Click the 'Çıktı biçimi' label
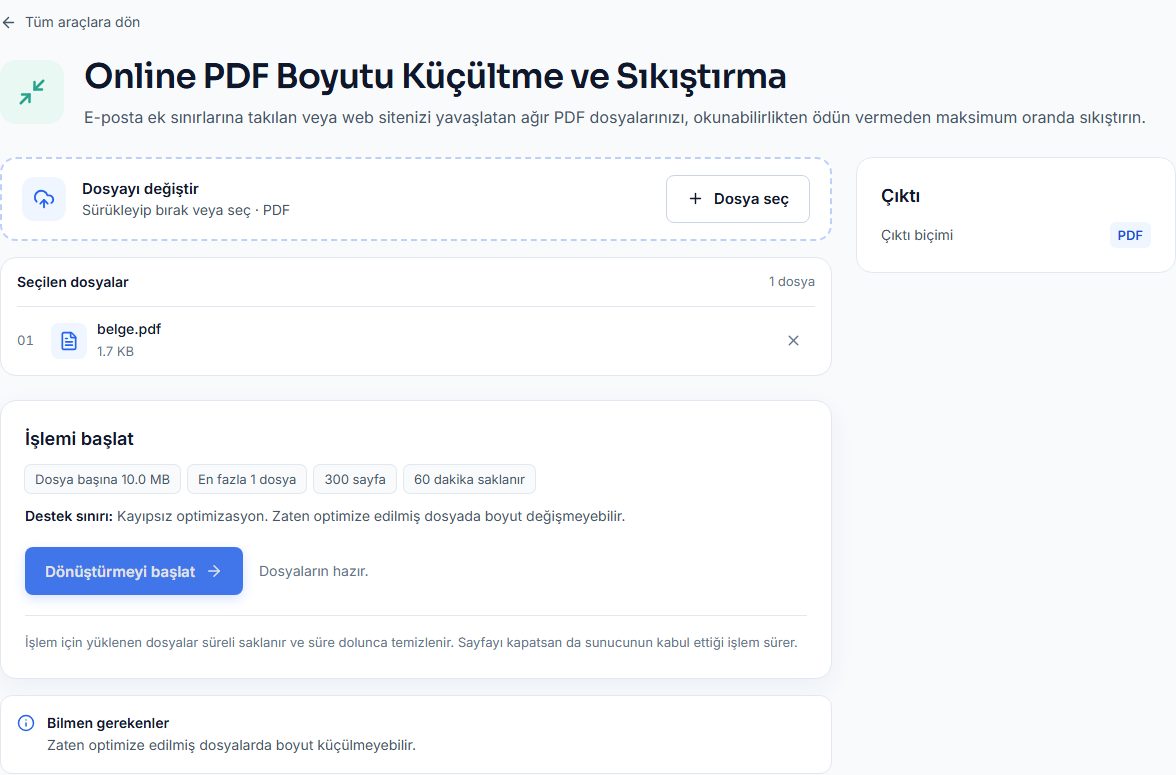This screenshot has height=775, width=1176. [916, 236]
